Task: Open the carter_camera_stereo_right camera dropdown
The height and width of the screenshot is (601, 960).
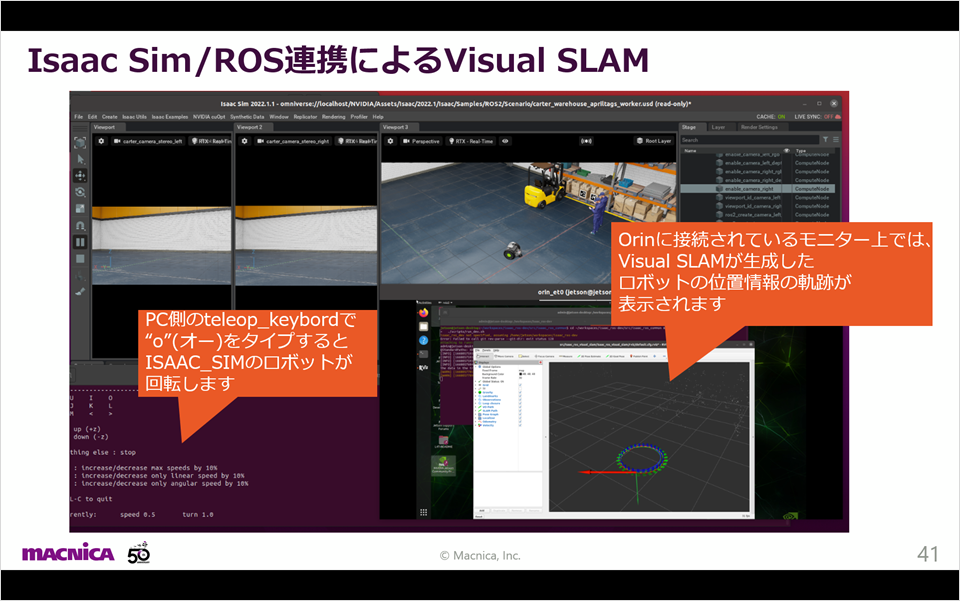Action: [x=293, y=141]
